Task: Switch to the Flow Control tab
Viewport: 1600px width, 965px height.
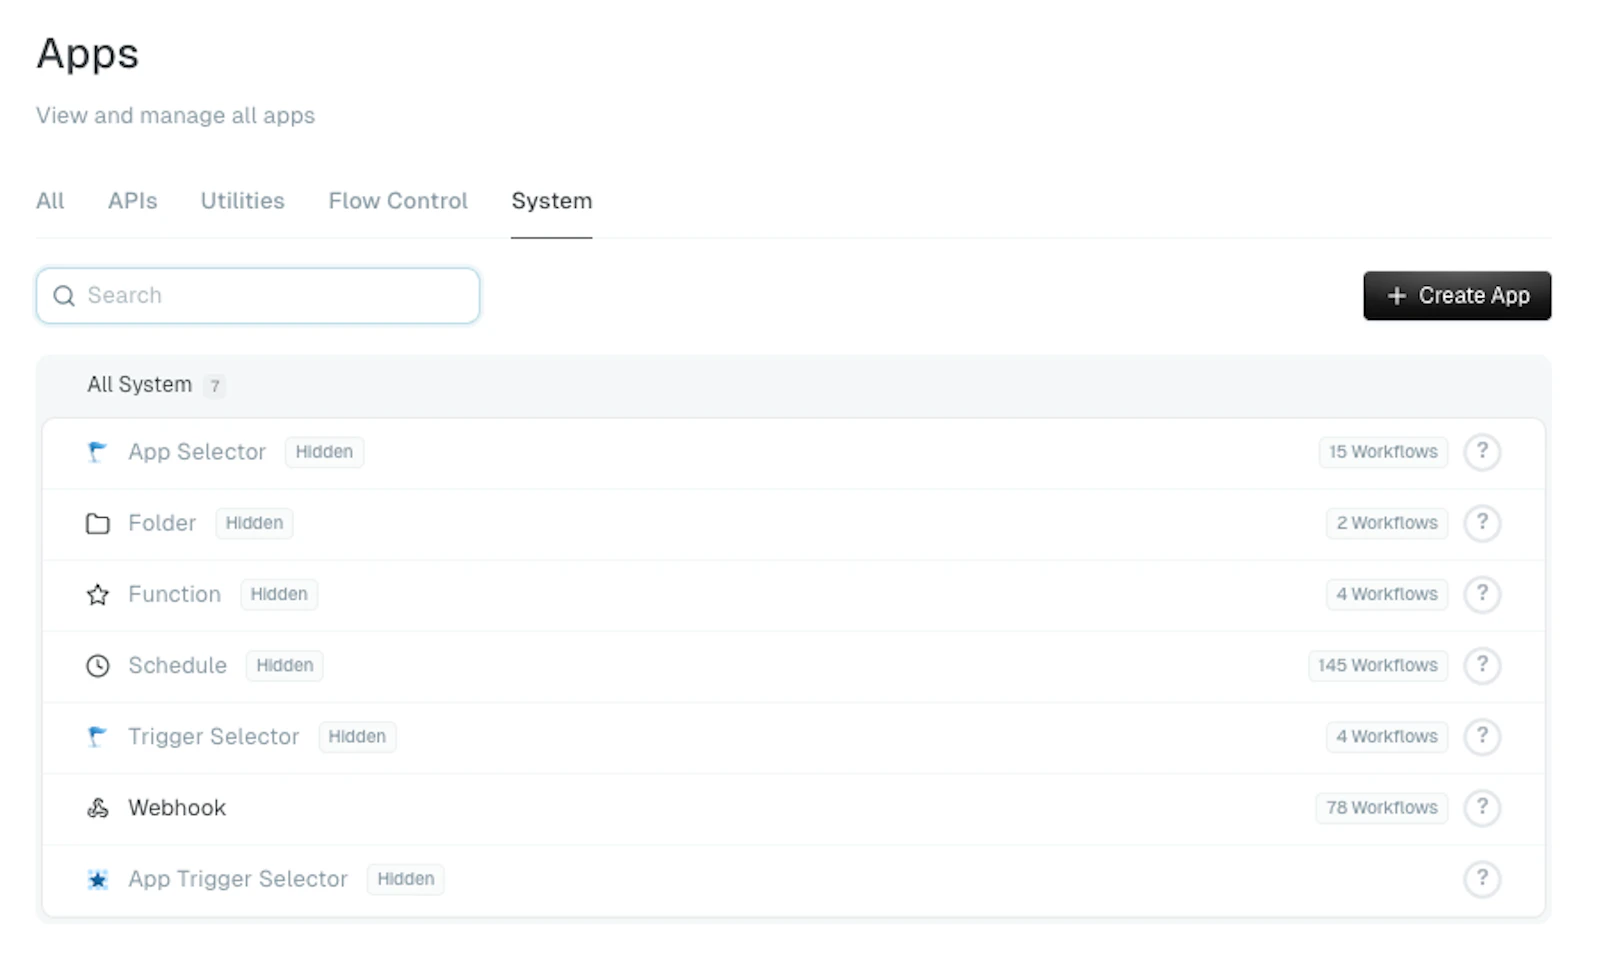Action: (x=398, y=201)
